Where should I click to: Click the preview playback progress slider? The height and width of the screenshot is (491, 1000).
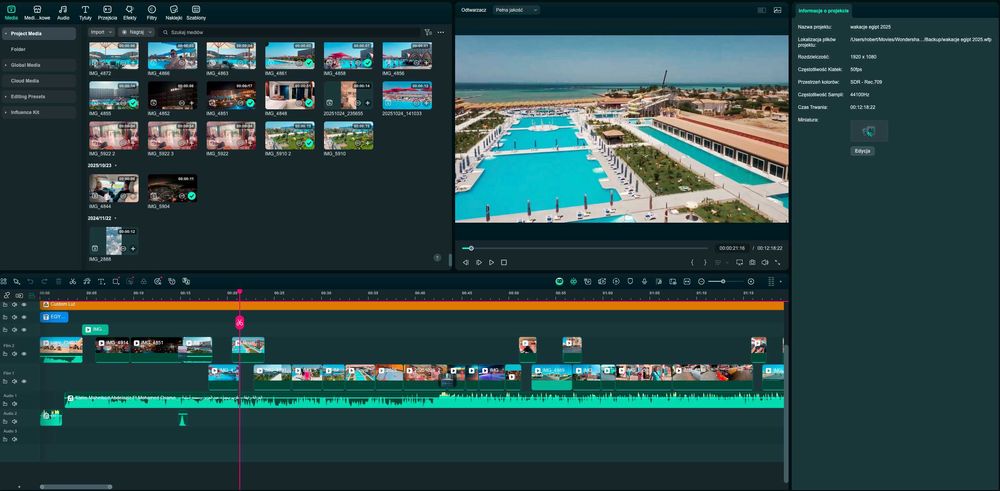point(585,248)
